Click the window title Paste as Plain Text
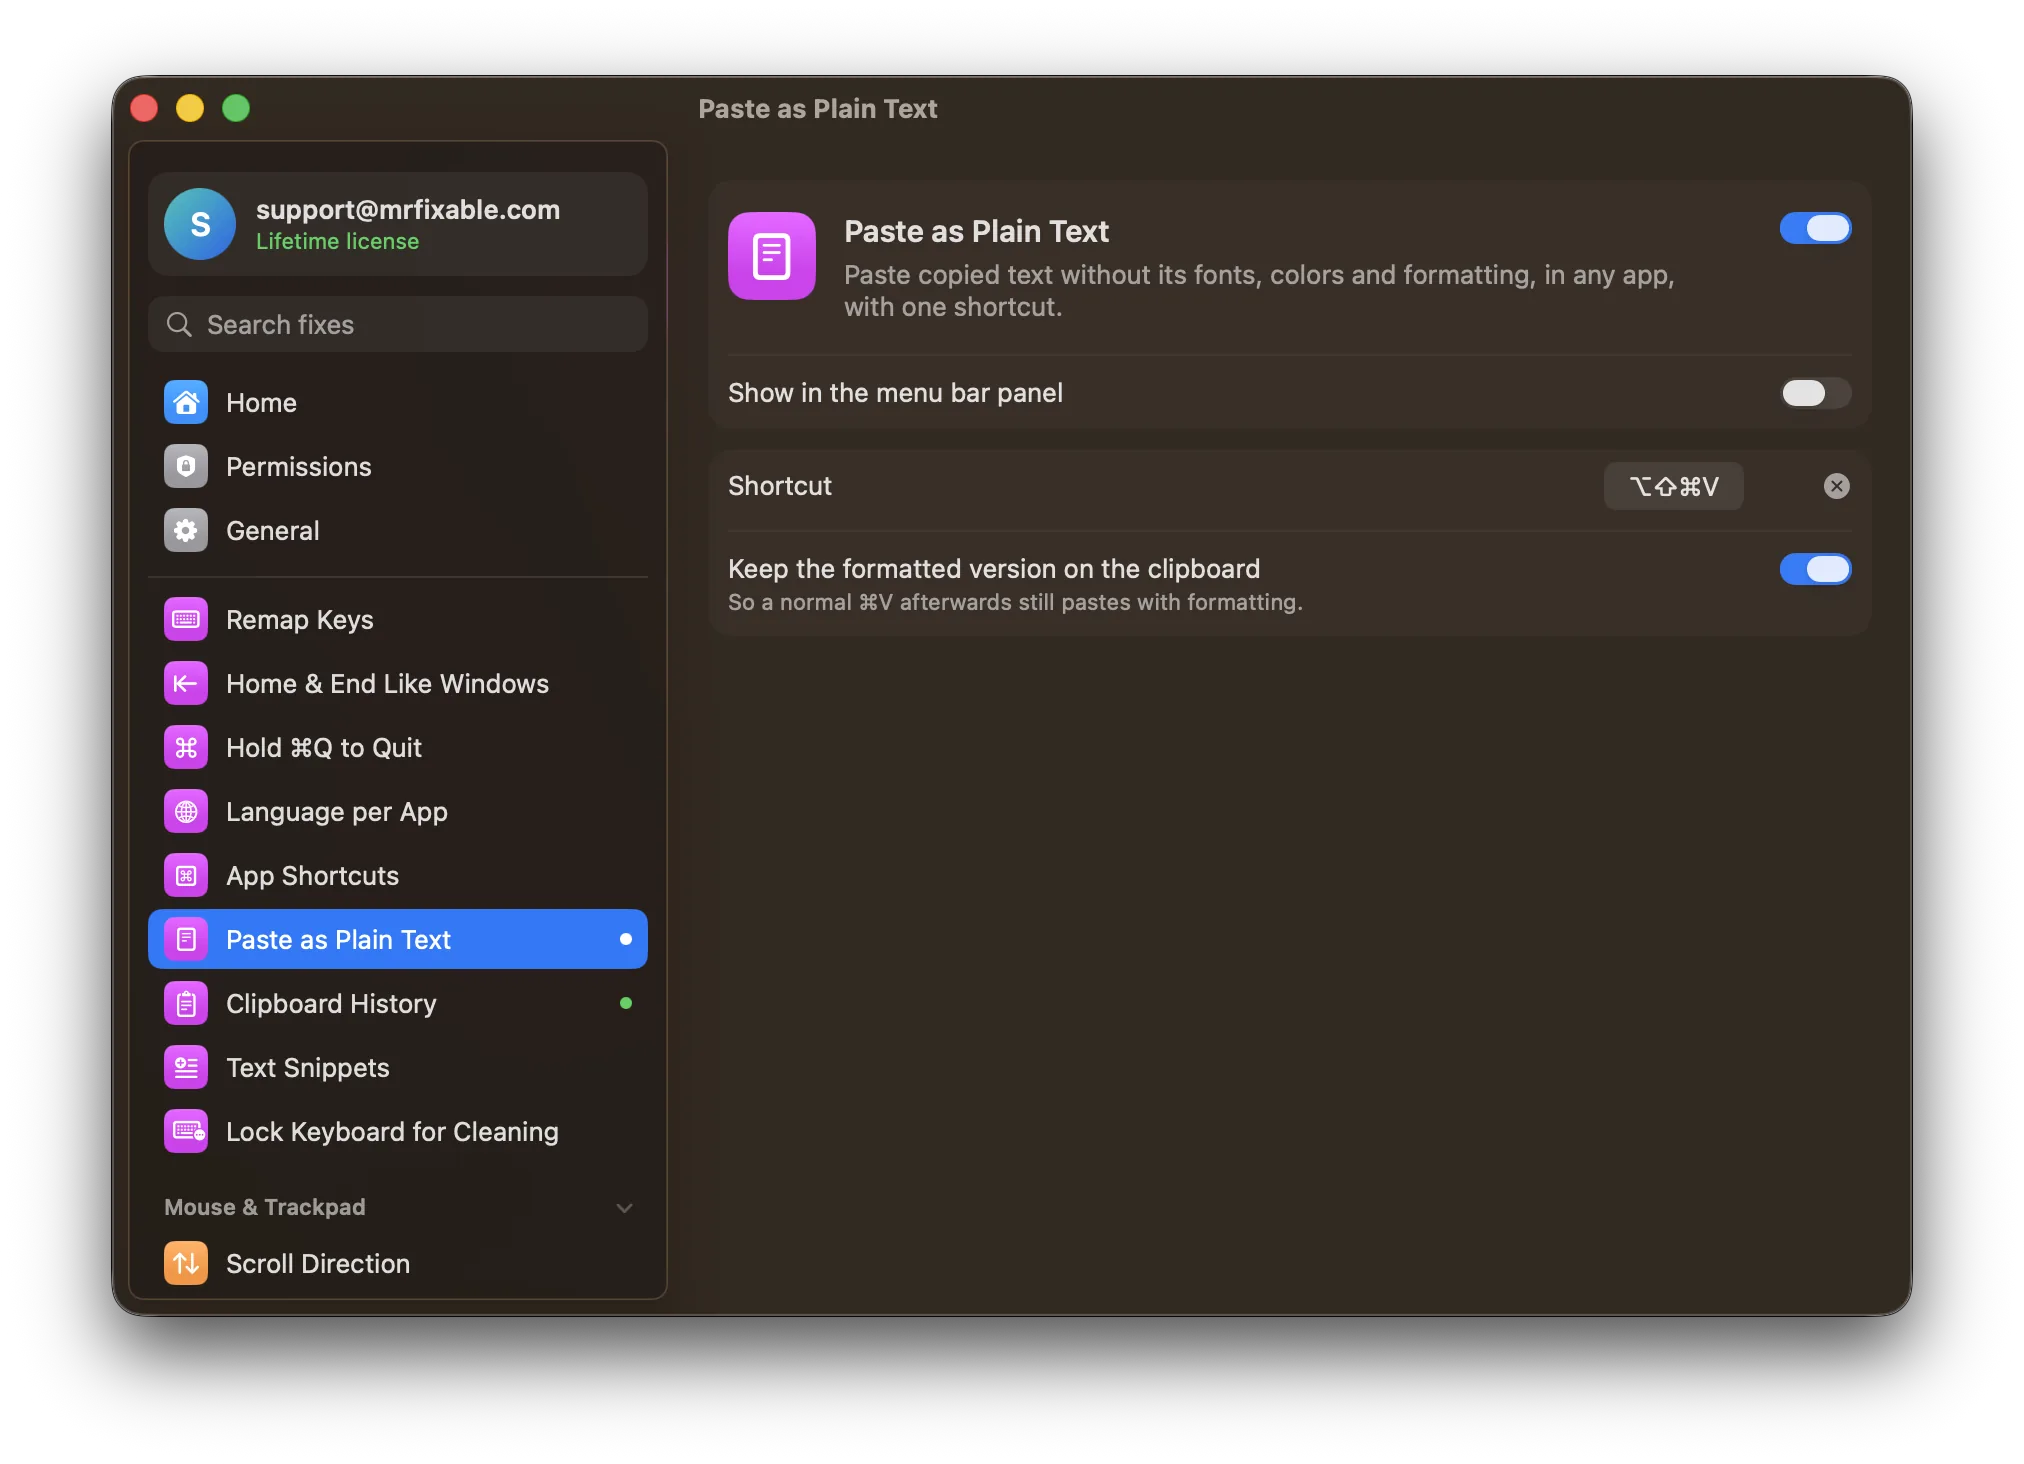Image resolution: width=2024 pixels, height=1464 pixels. [817, 109]
